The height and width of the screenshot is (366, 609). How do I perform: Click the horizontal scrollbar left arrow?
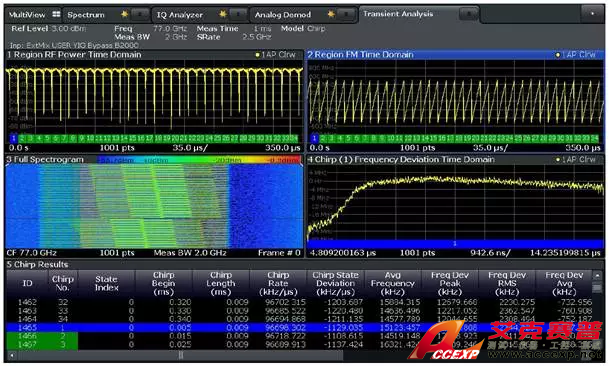[12, 355]
